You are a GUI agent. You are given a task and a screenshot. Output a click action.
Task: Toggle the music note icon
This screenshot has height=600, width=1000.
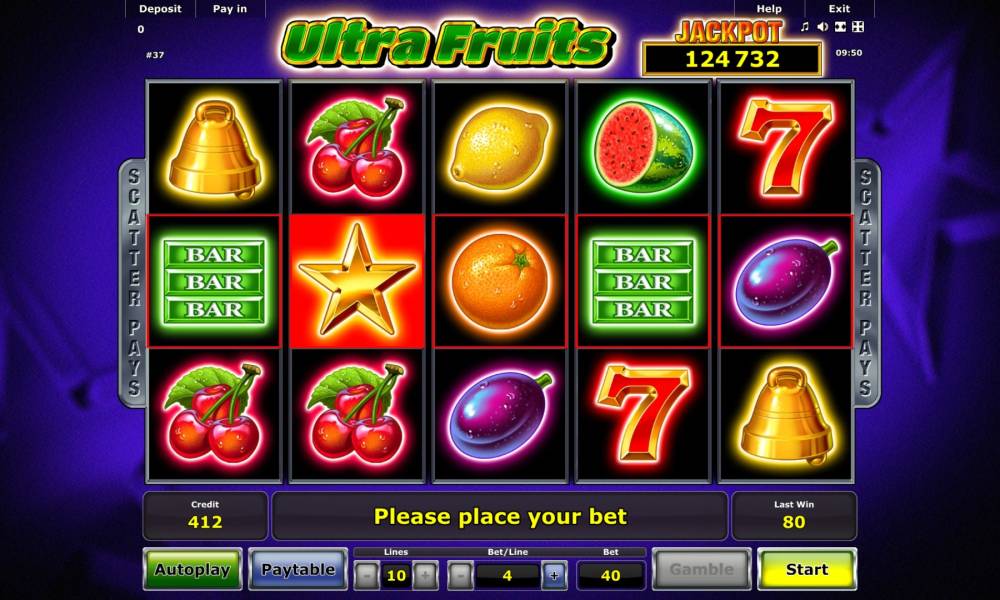(805, 27)
